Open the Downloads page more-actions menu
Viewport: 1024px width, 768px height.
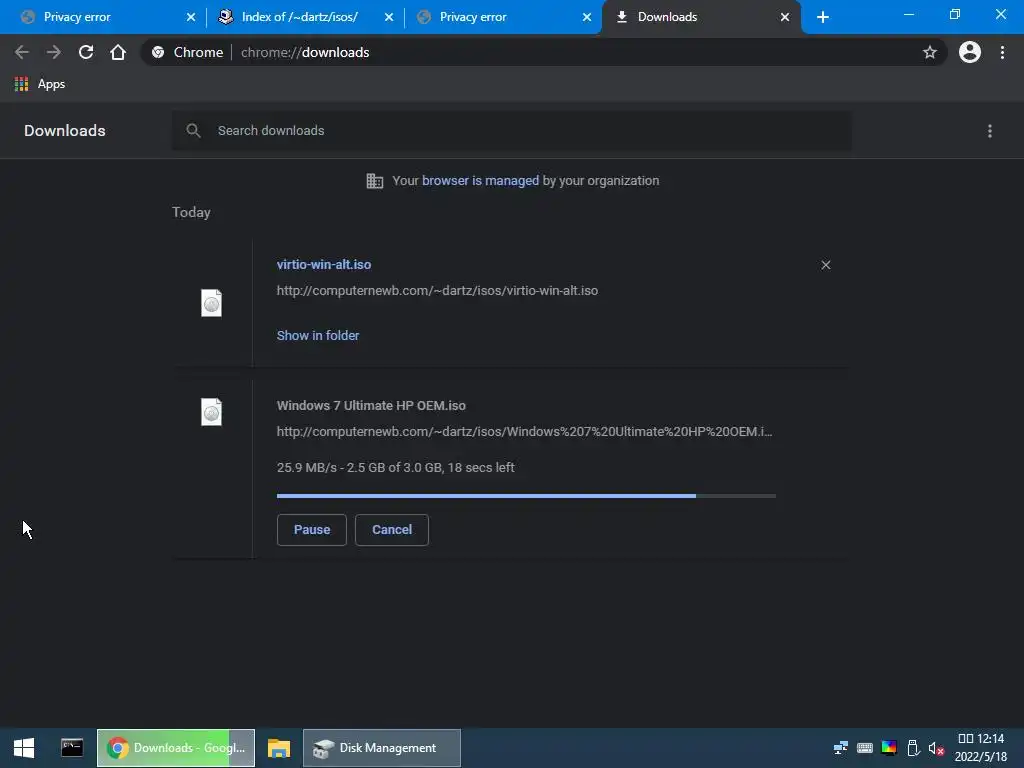(990, 131)
